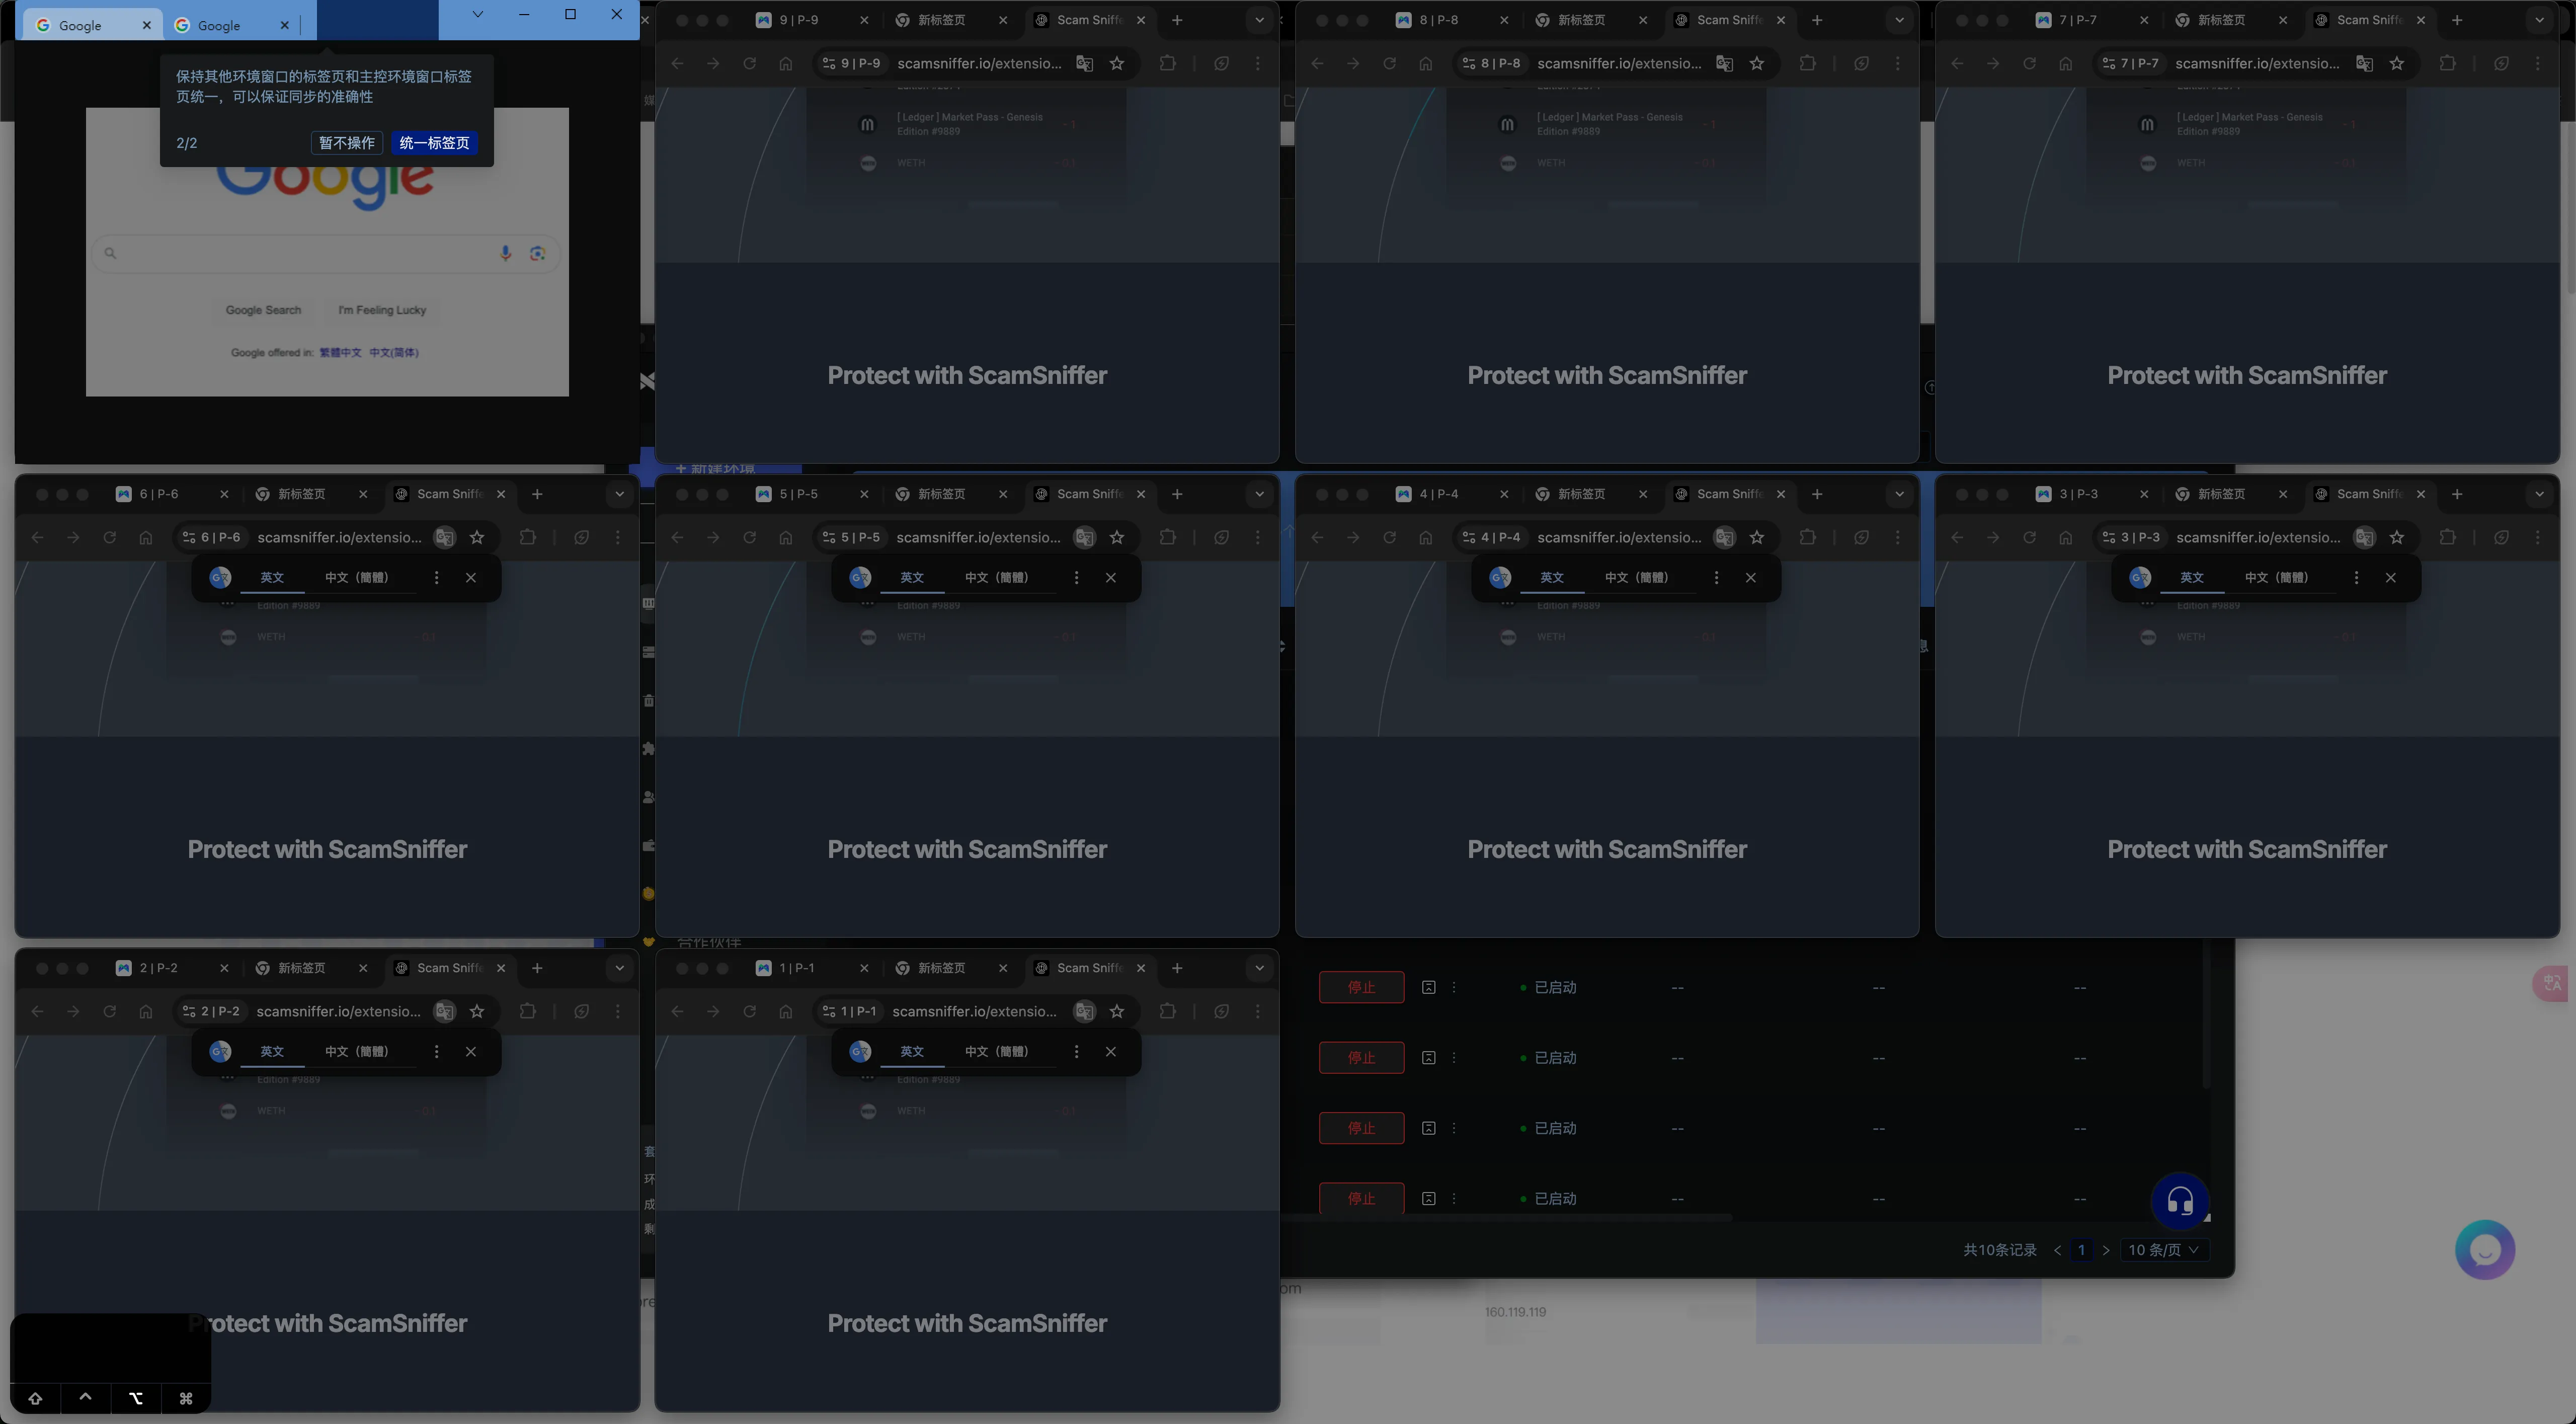Click the 统一标签页 button in the tooltip

434,143
